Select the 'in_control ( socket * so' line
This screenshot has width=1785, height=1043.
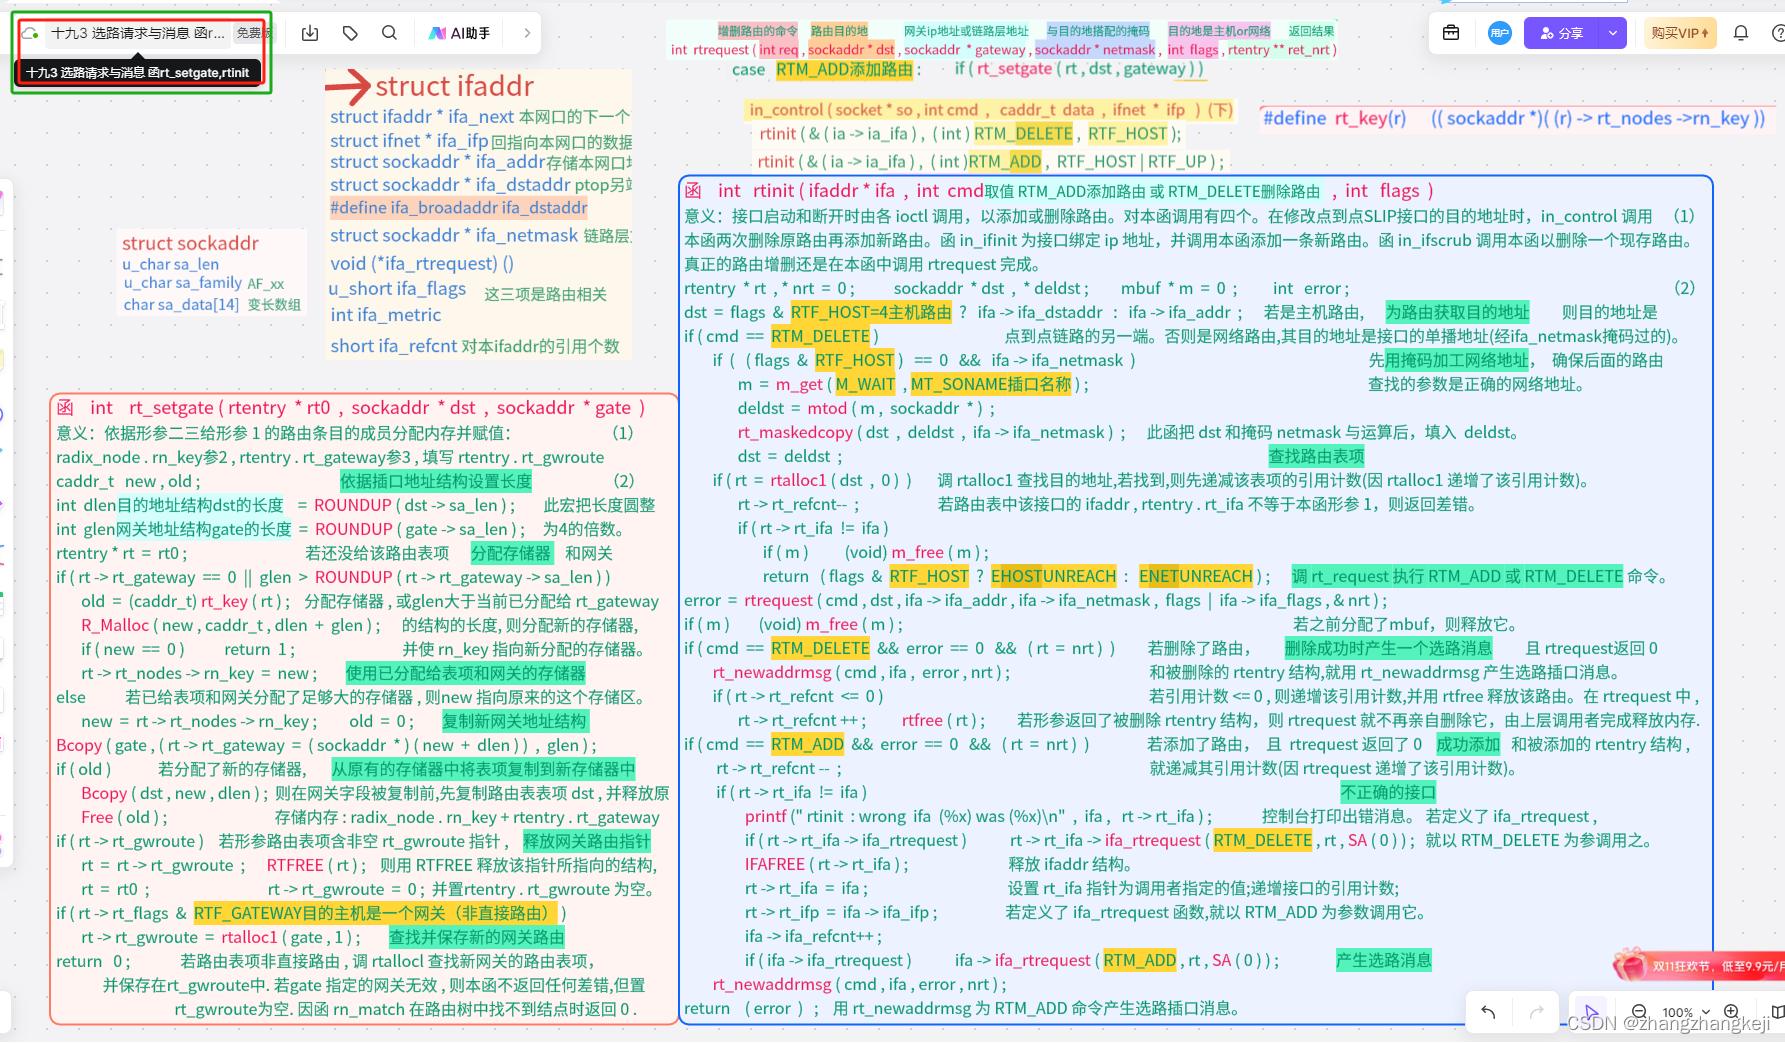coord(991,110)
